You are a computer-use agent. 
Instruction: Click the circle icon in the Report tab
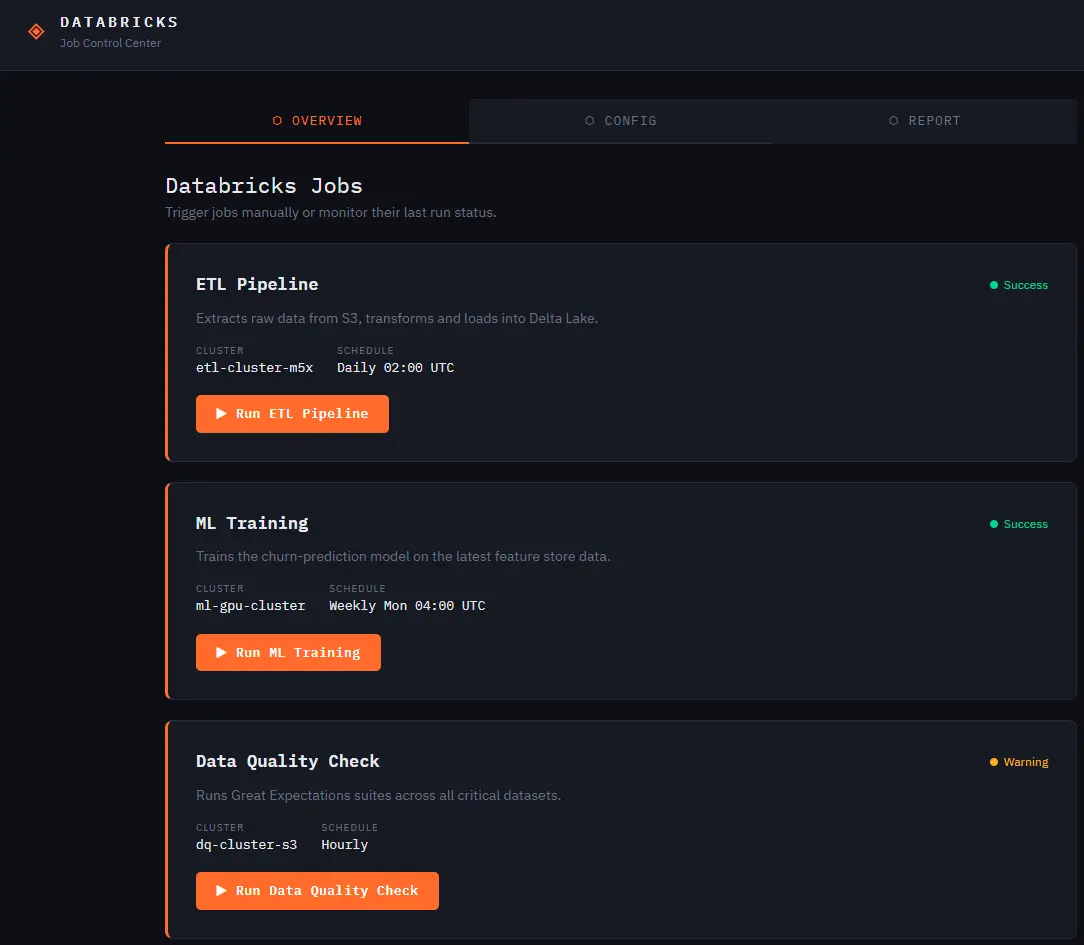[894, 121]
